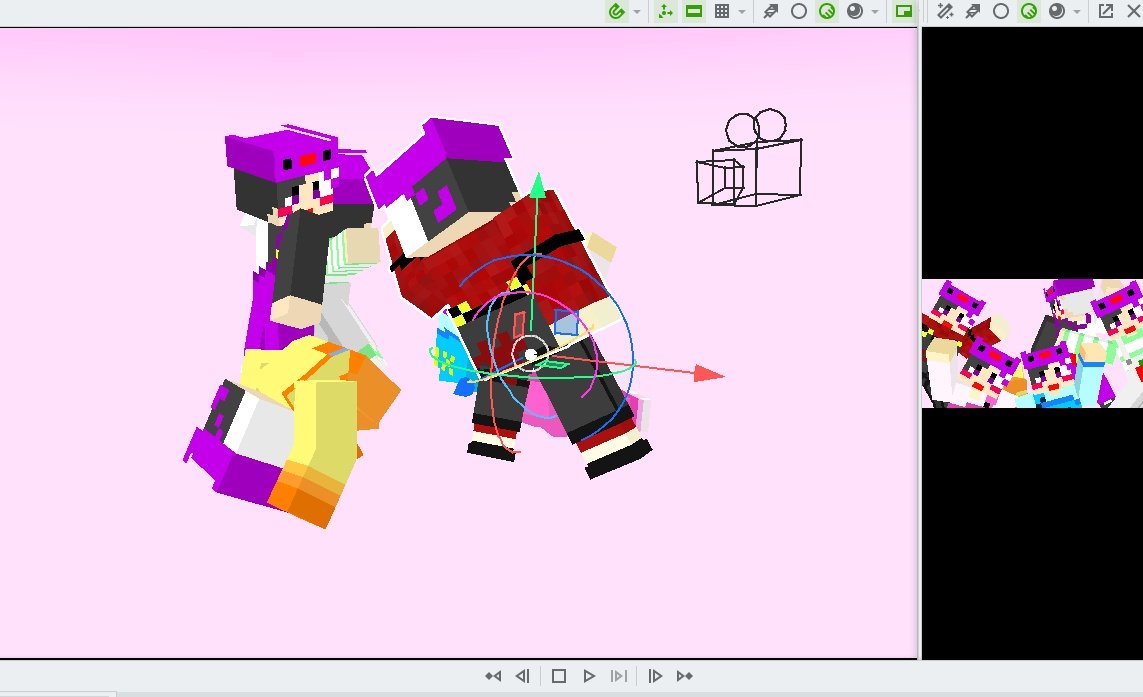Click the blue square plane handle on gizmo

(566, 322)
